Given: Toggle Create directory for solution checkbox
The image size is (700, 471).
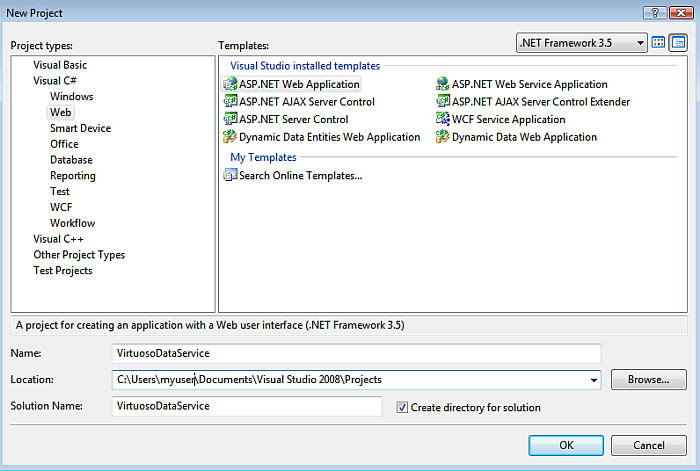Looking at the screenshot, I should pyautogui.click(x=403, y=407).
